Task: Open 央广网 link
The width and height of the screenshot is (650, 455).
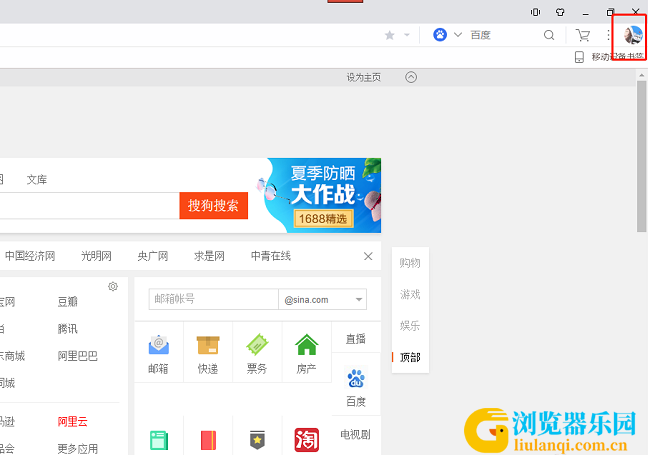Action: click(x=153, y=256)
